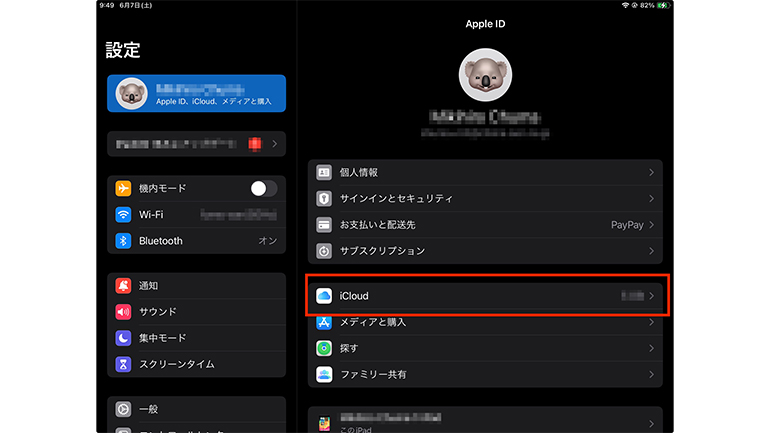Tap the large koala profile photo

tap(485, 75)
